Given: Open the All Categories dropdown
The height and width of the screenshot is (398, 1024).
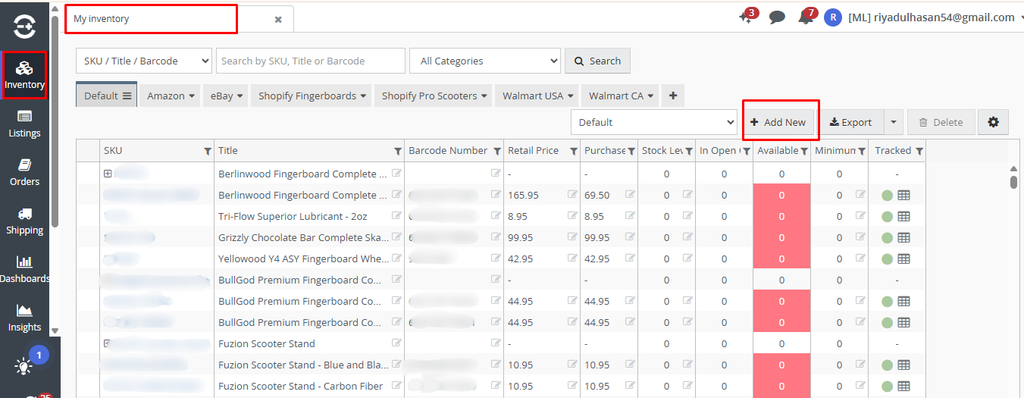Looking at the screenshot, I should (x=485, y=61).
